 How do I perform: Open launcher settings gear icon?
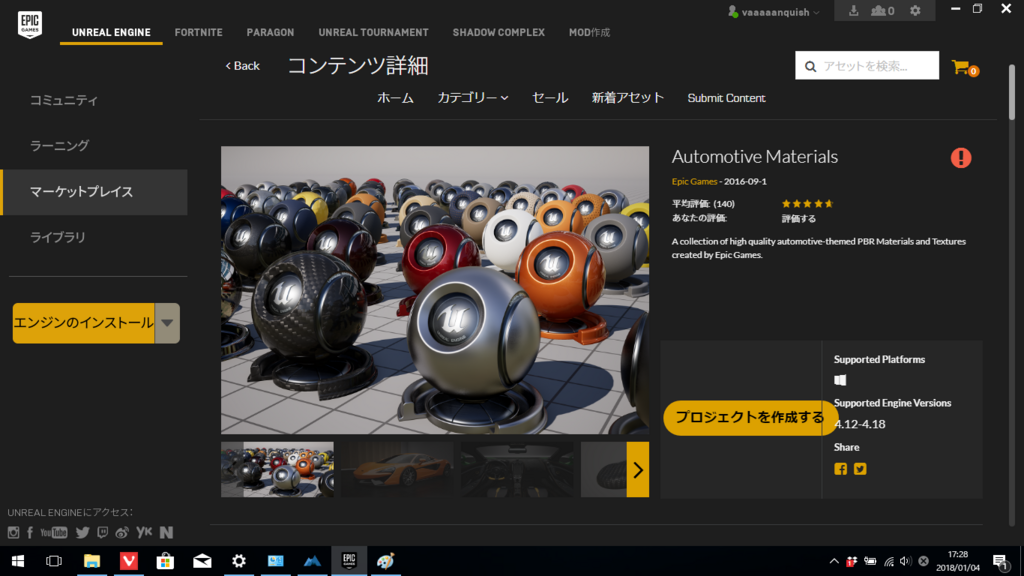915,10
